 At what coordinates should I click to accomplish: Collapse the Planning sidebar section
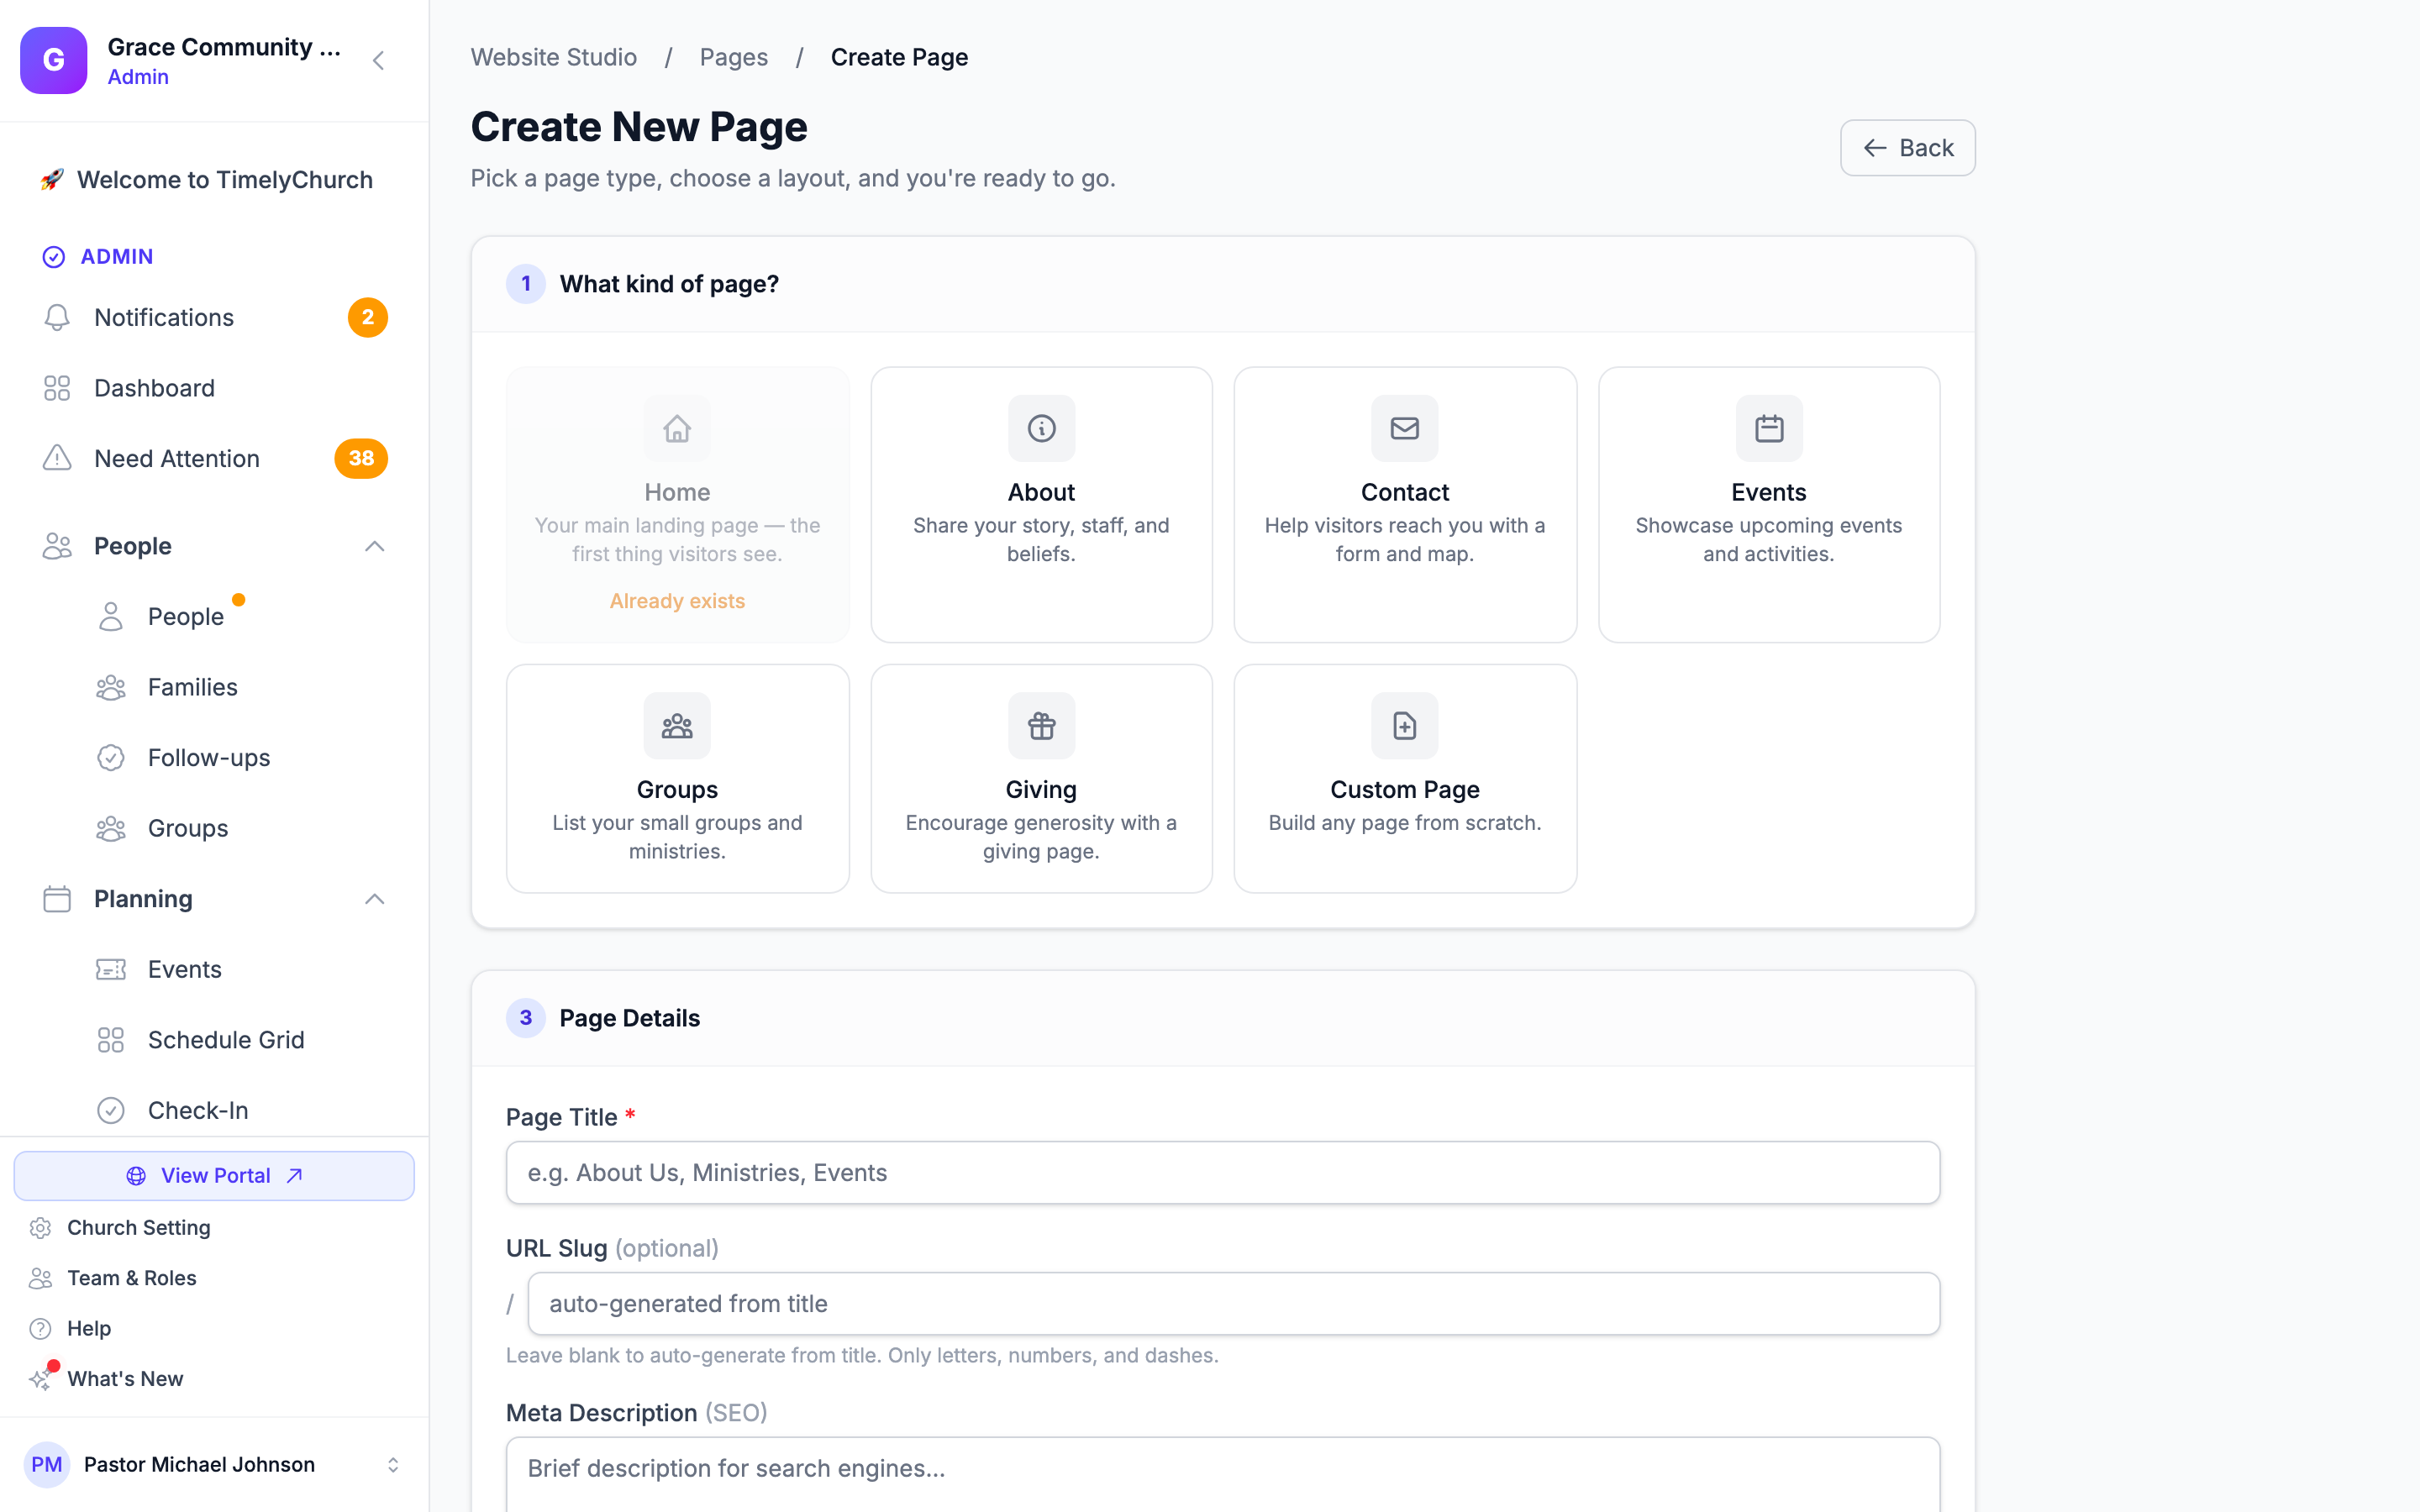(374, 899)
